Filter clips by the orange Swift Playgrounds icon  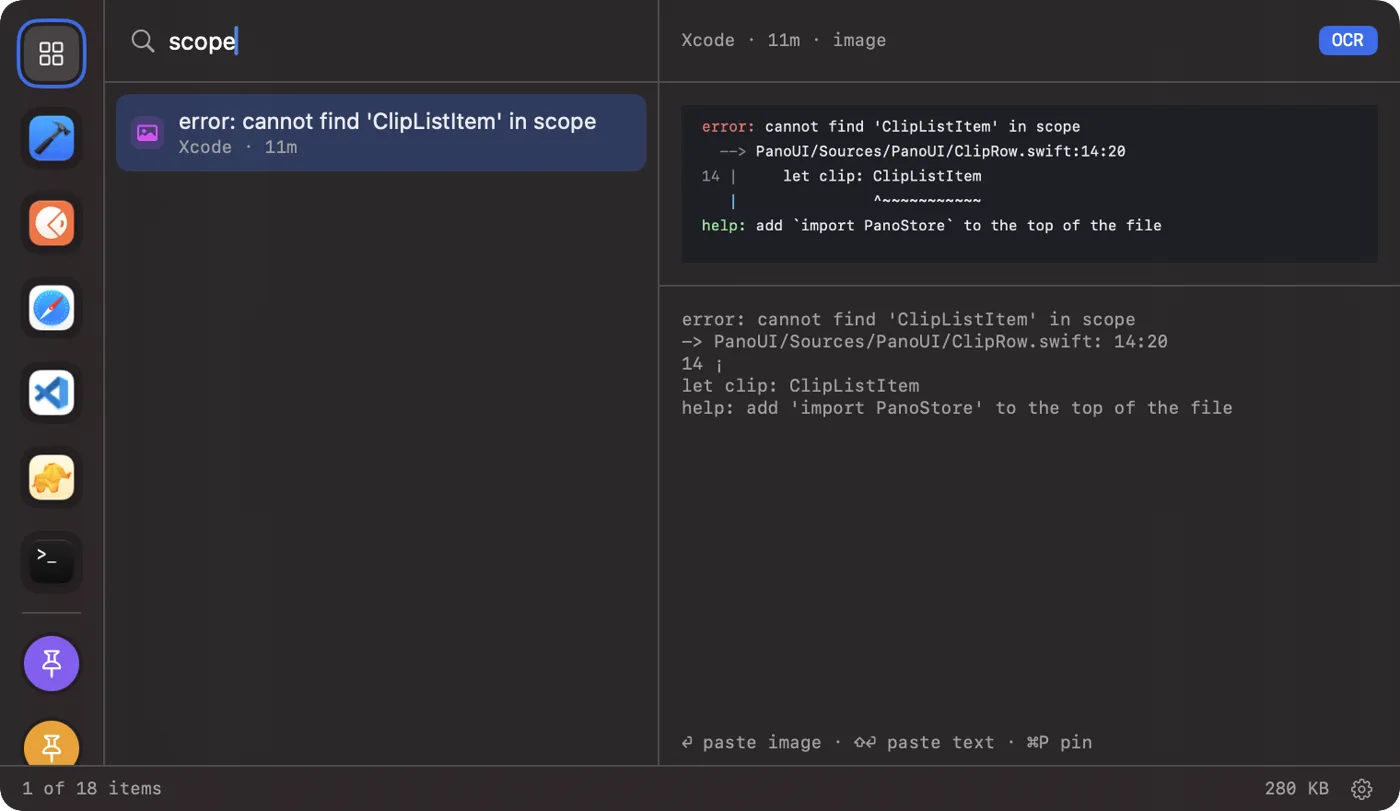pos(51,223)
